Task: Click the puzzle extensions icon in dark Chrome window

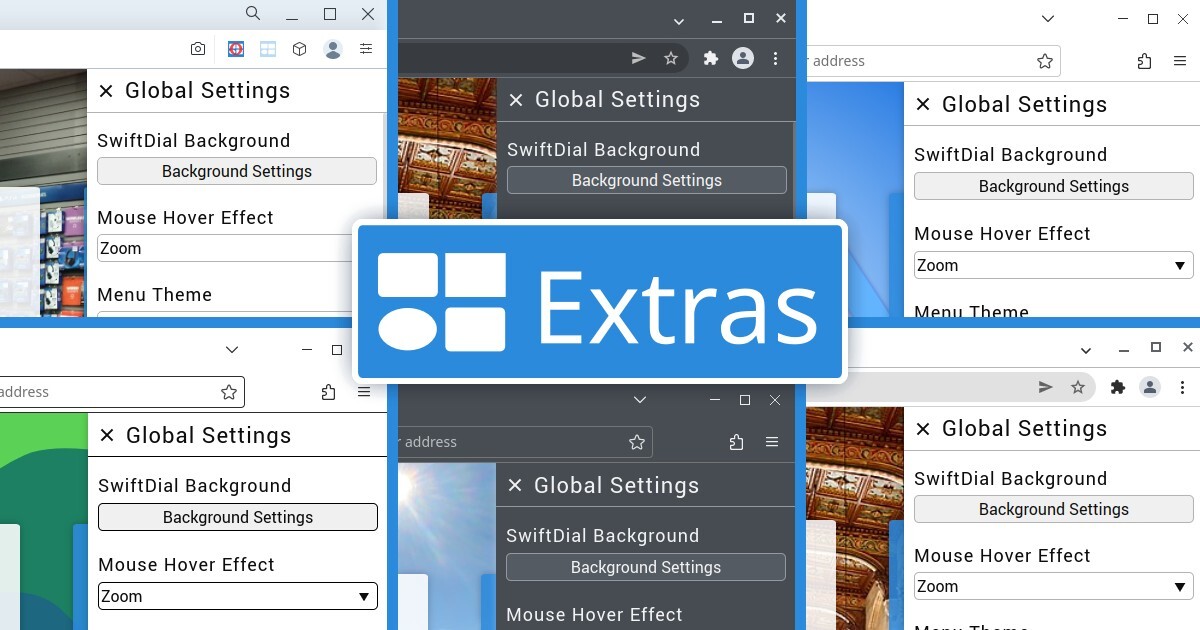Action: pos(711,59)
